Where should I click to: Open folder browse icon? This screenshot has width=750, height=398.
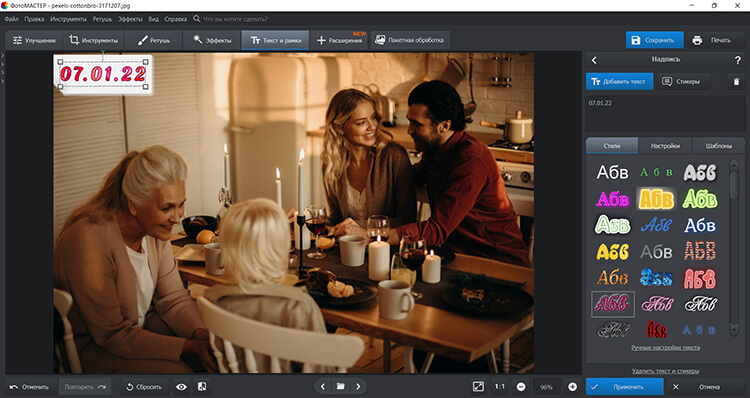341,387
